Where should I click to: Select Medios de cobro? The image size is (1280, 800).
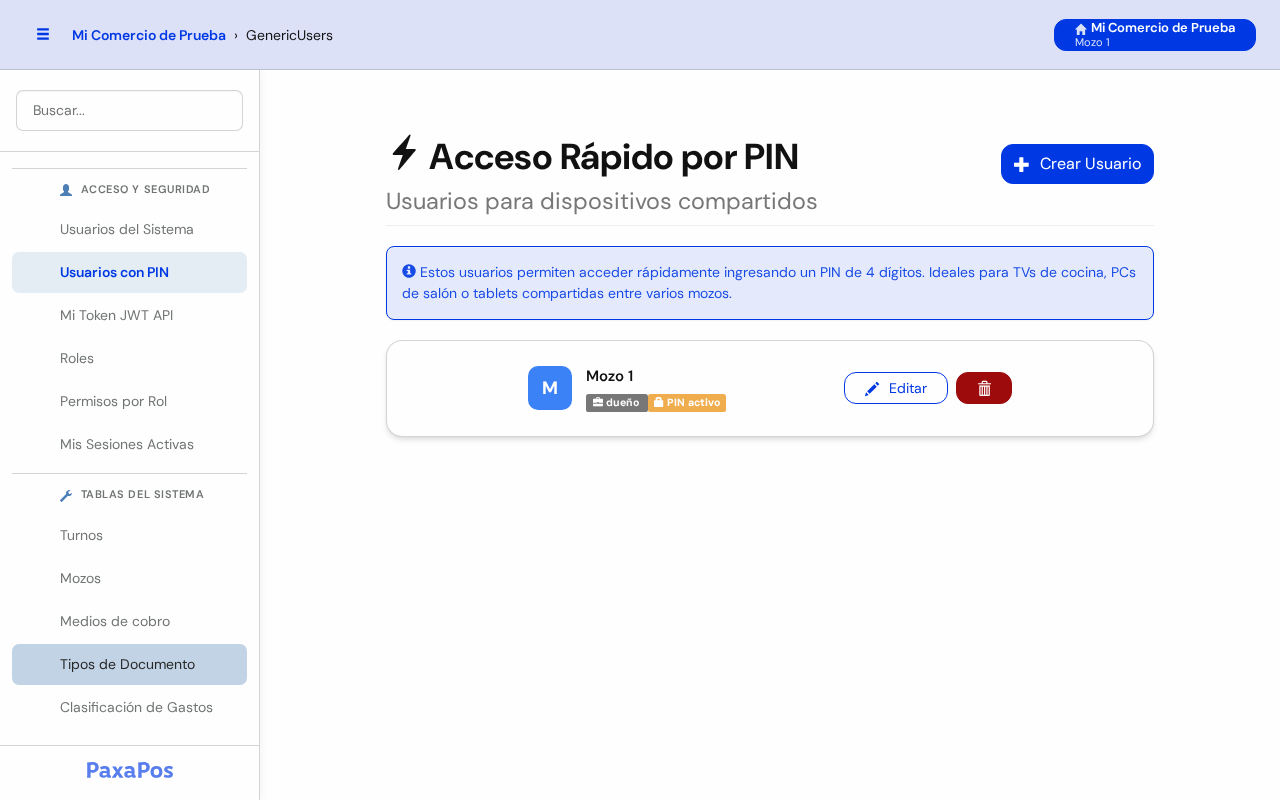[129, 621]
